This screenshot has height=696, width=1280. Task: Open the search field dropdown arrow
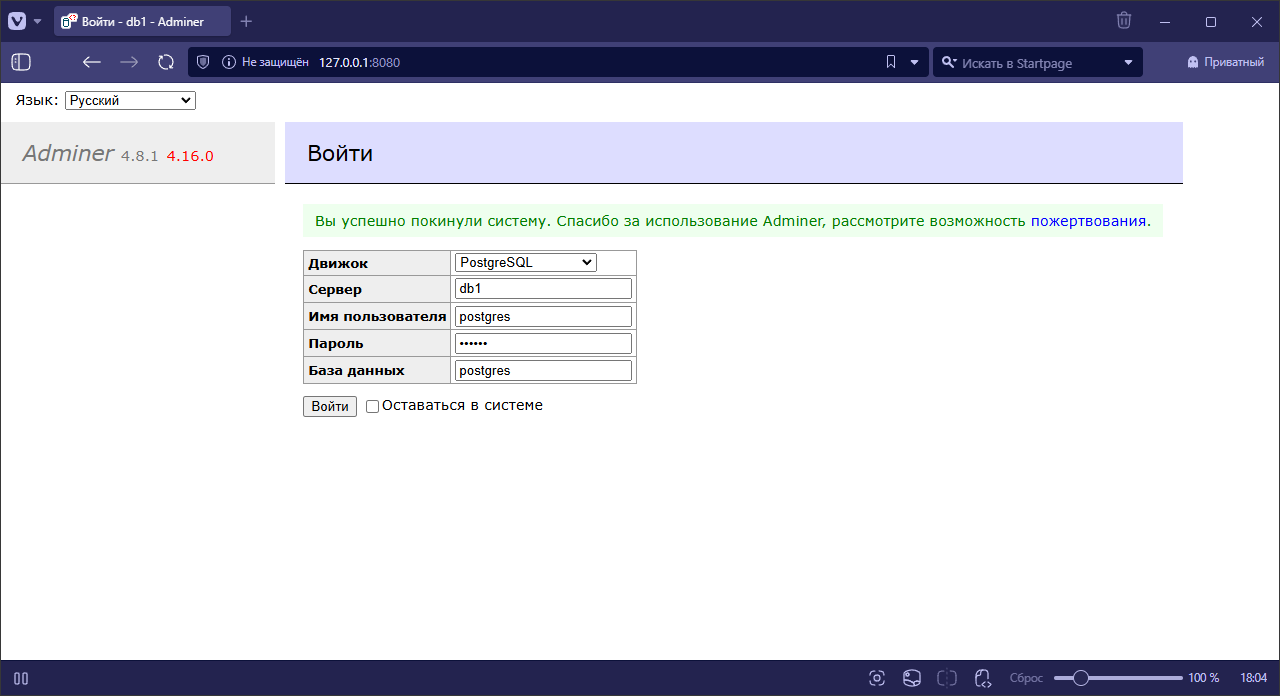(x=1128, y=62)
